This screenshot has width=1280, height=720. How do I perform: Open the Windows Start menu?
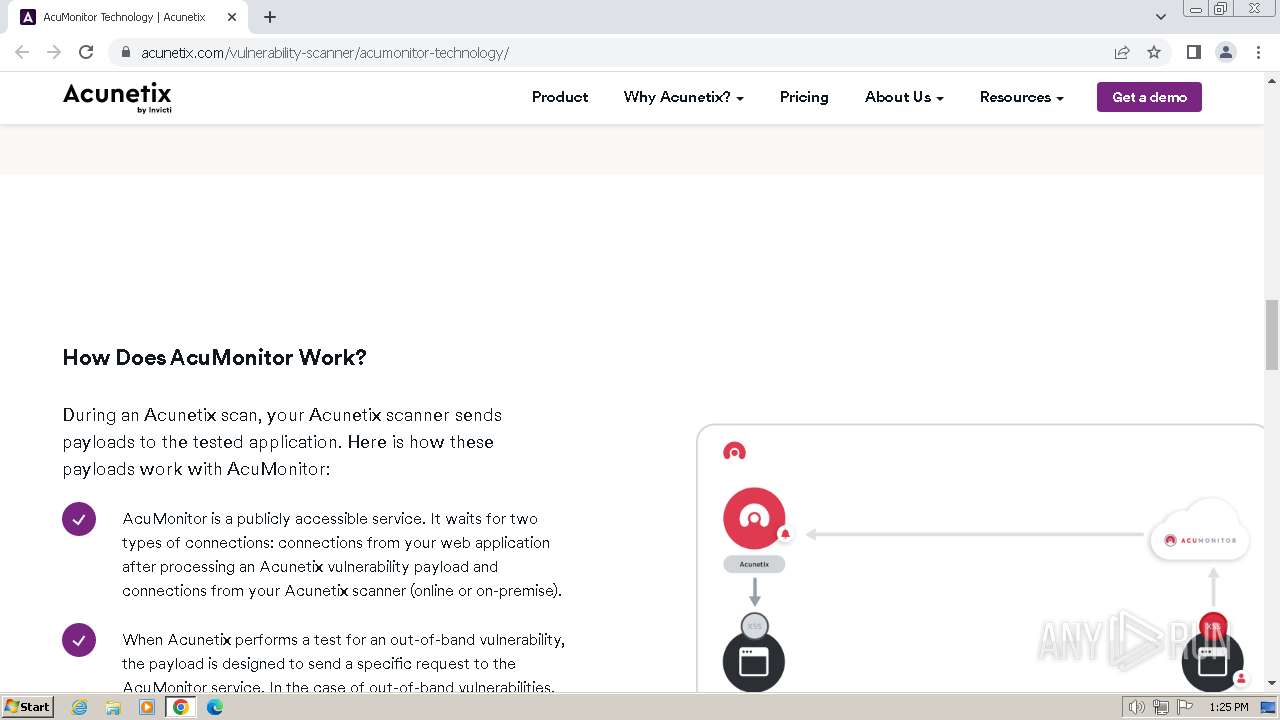coord(28,706)
